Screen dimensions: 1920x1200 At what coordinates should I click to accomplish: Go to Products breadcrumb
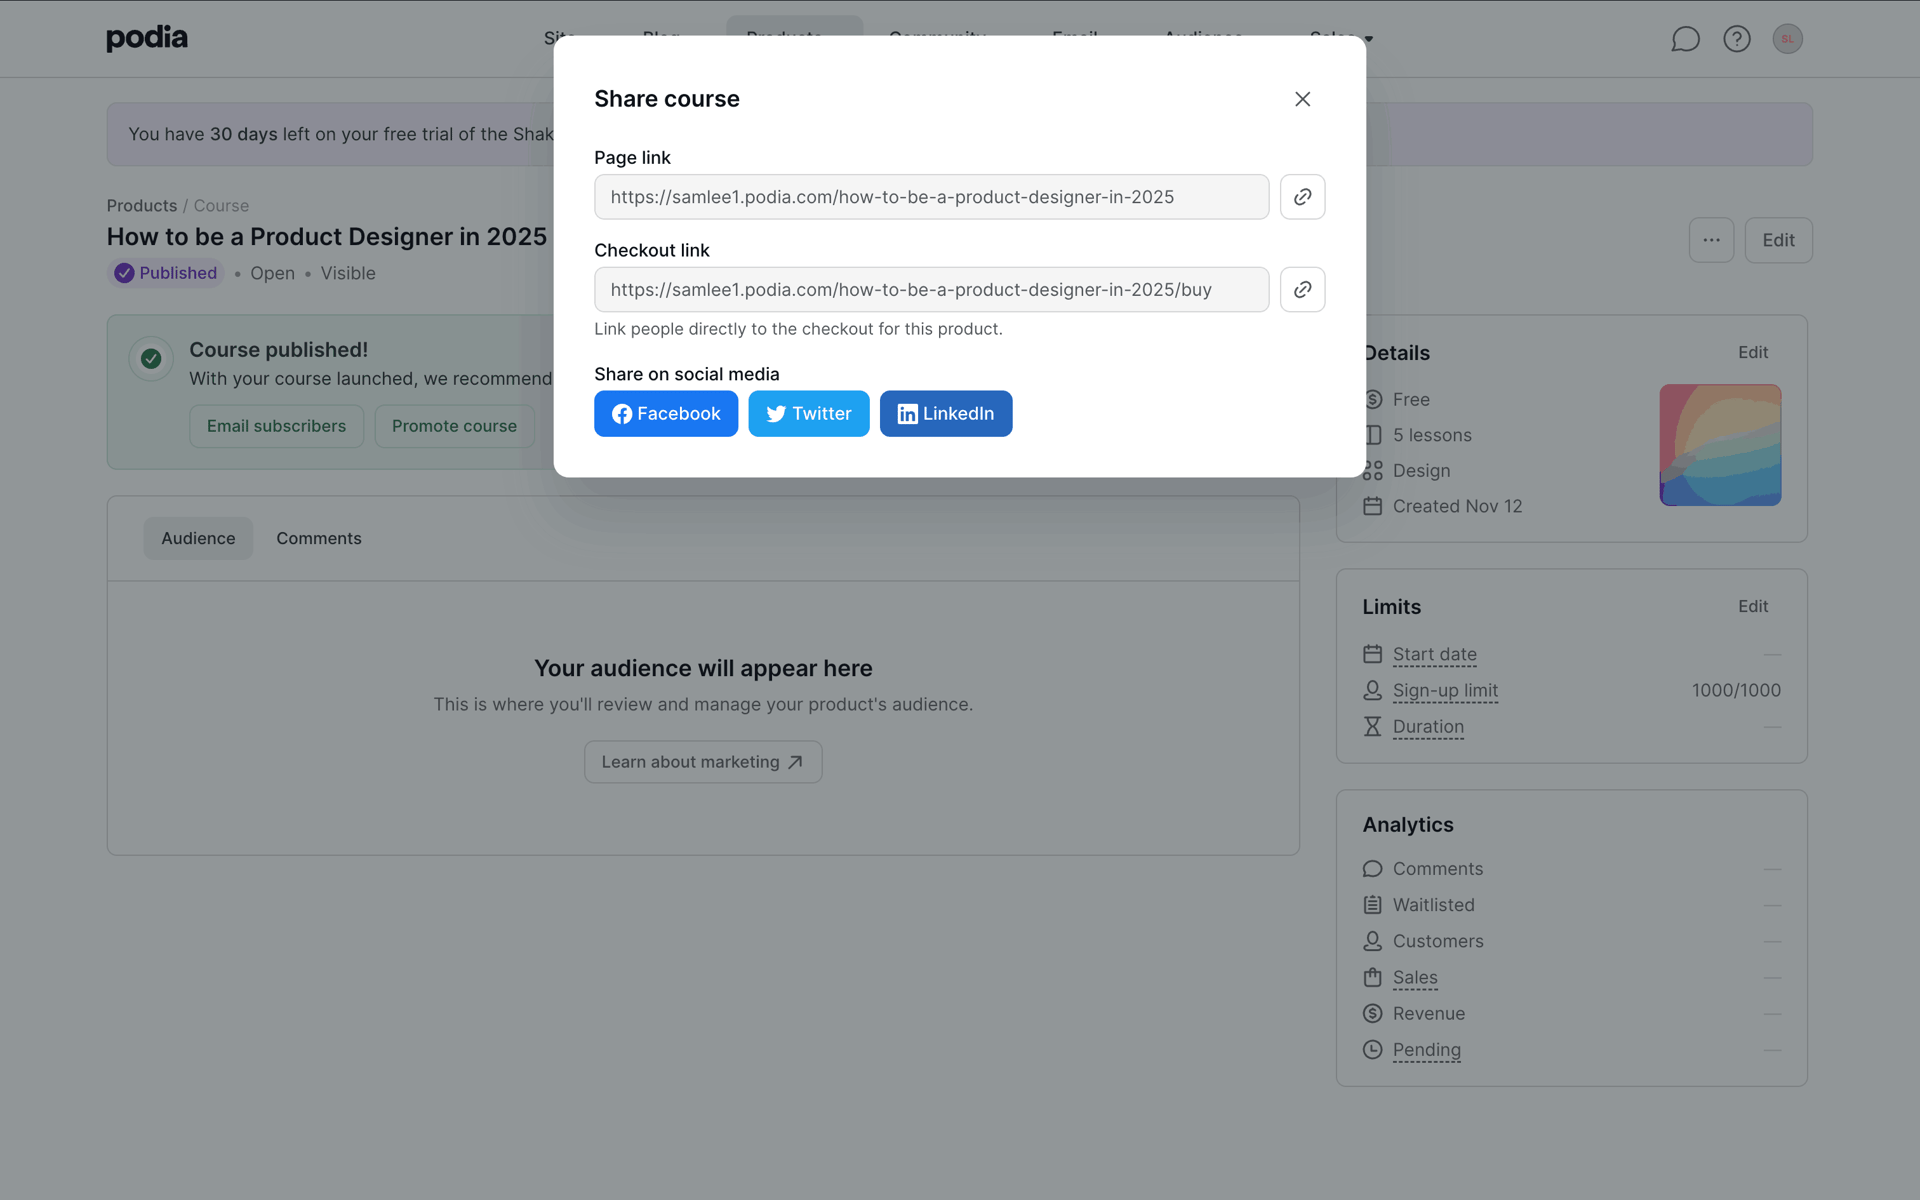tap(142, 205)
